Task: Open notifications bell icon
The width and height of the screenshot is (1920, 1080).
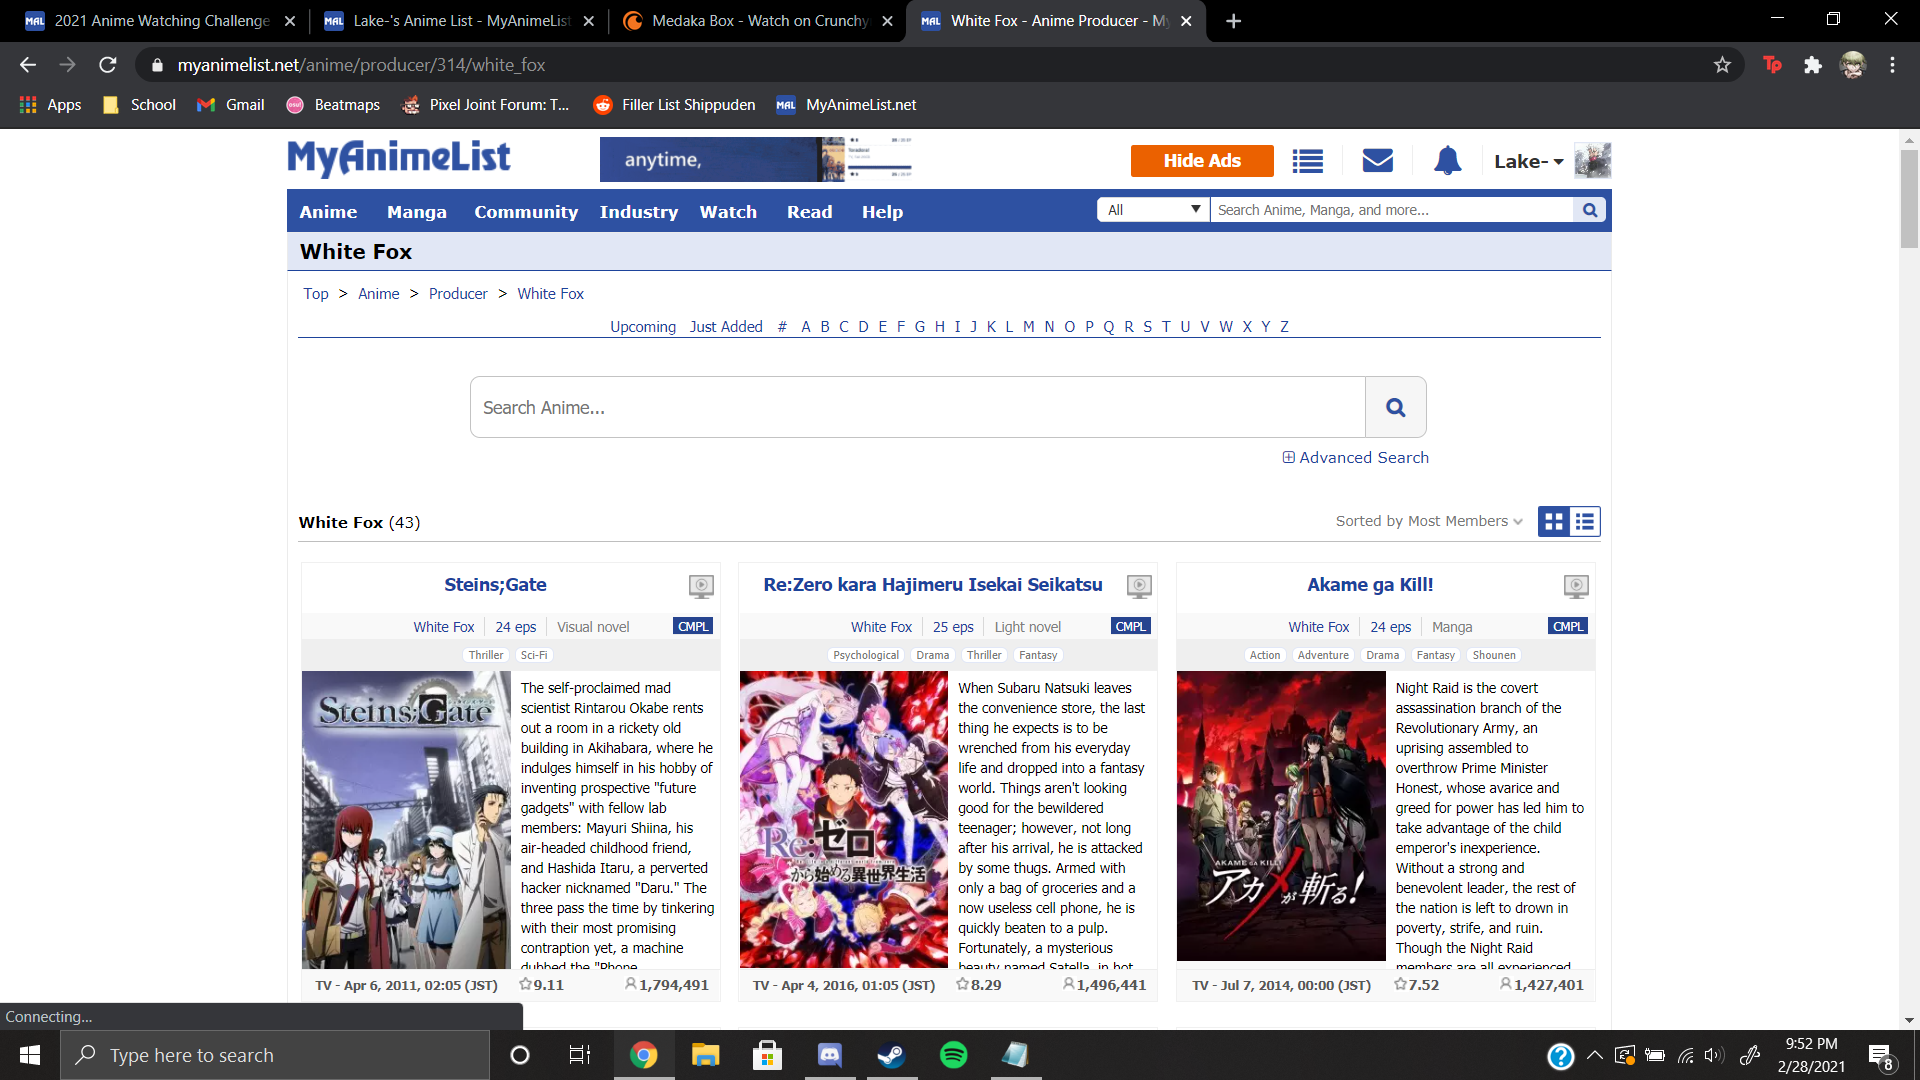Action: [x=1447, y=160]
